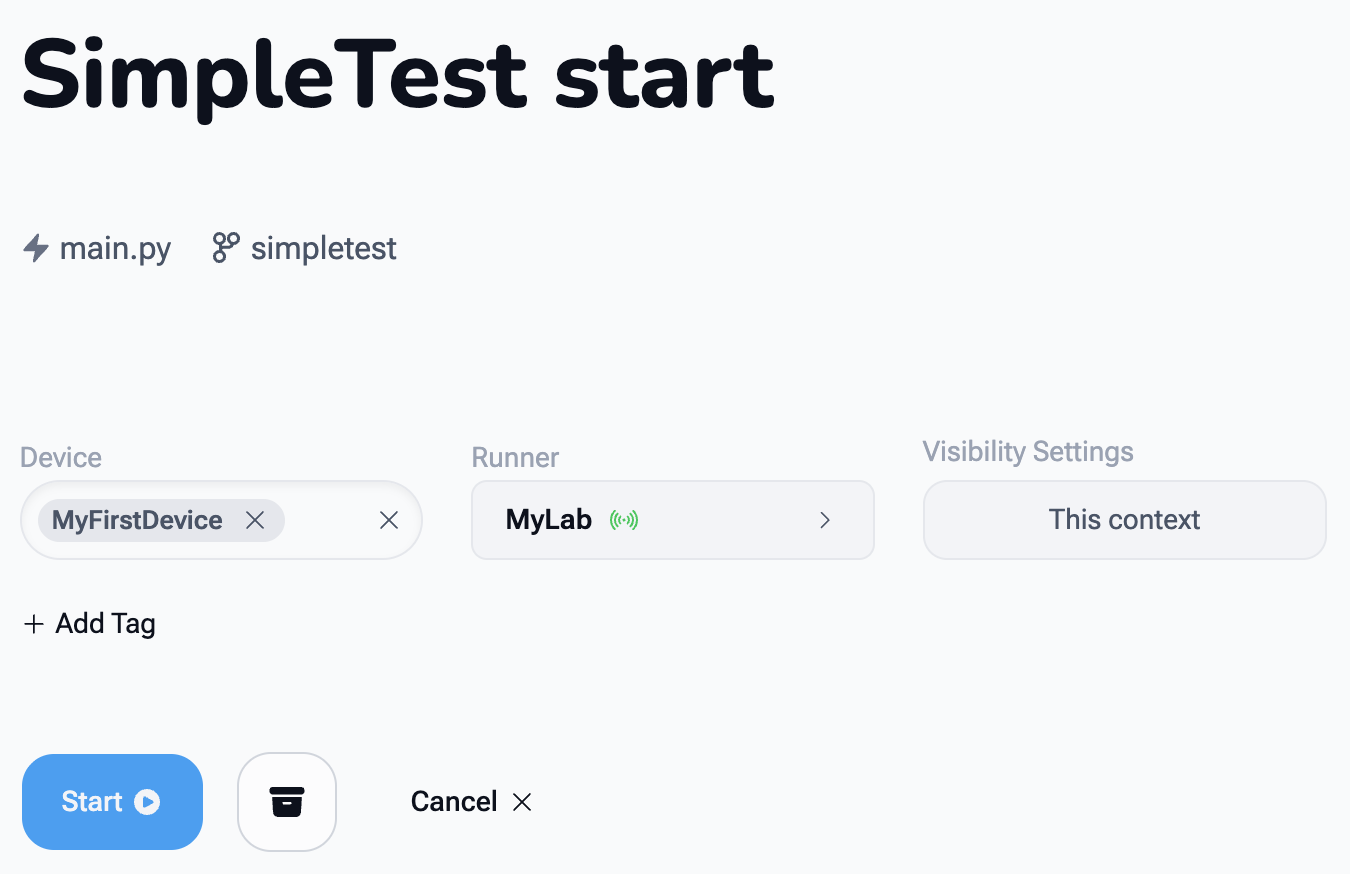Click the branch icon next to simpletest
Image resolution: width=1350 pixels, height=874 pixels.
(226, 248)
